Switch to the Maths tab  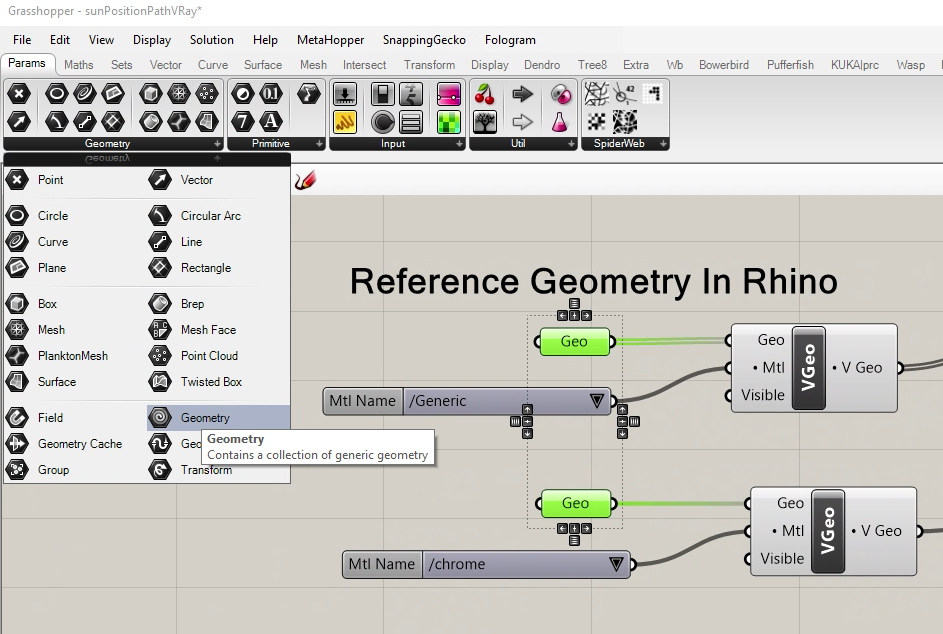[x=78, y=64]
